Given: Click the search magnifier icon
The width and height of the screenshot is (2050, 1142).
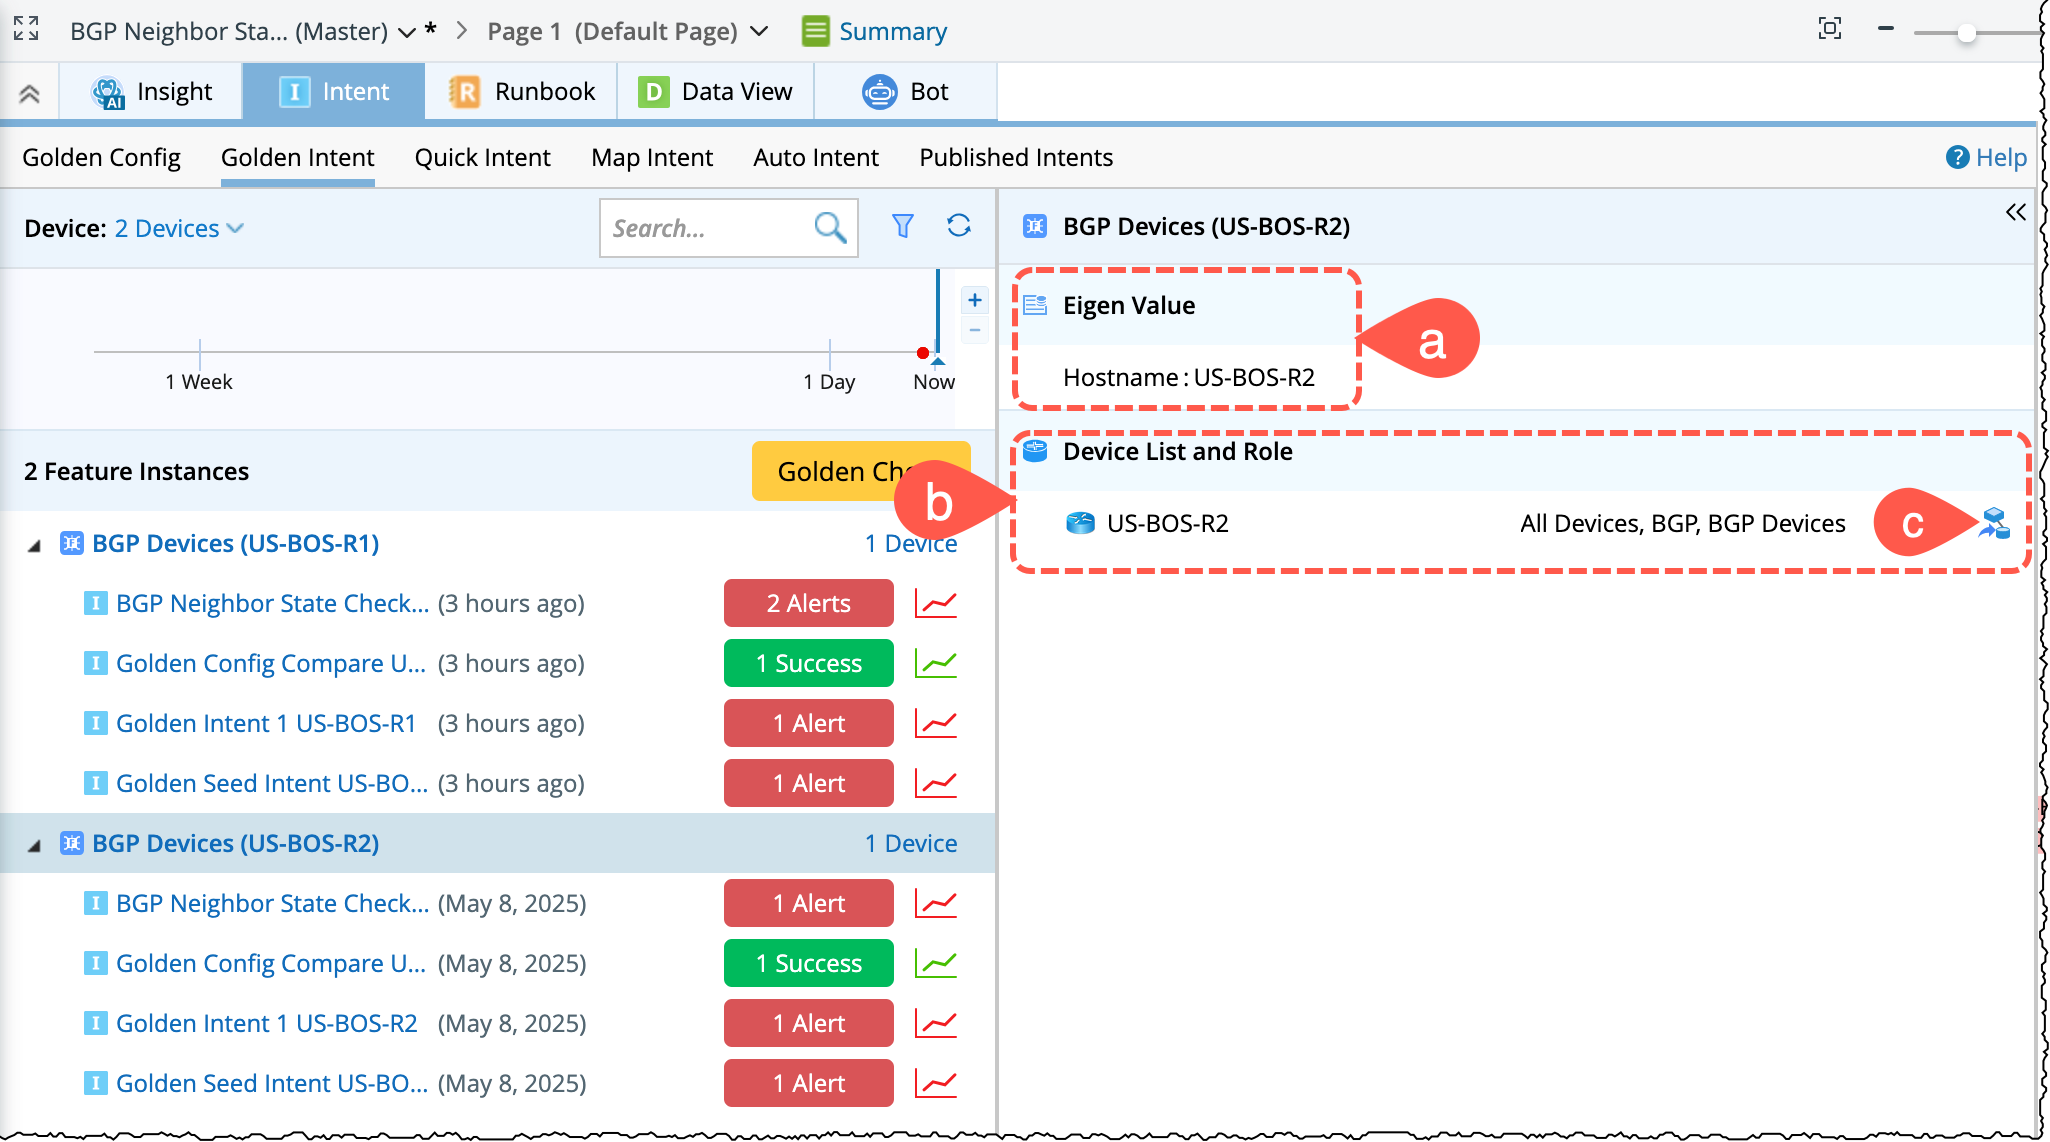Looking at the screenshot, I should (x=830, y=228).
